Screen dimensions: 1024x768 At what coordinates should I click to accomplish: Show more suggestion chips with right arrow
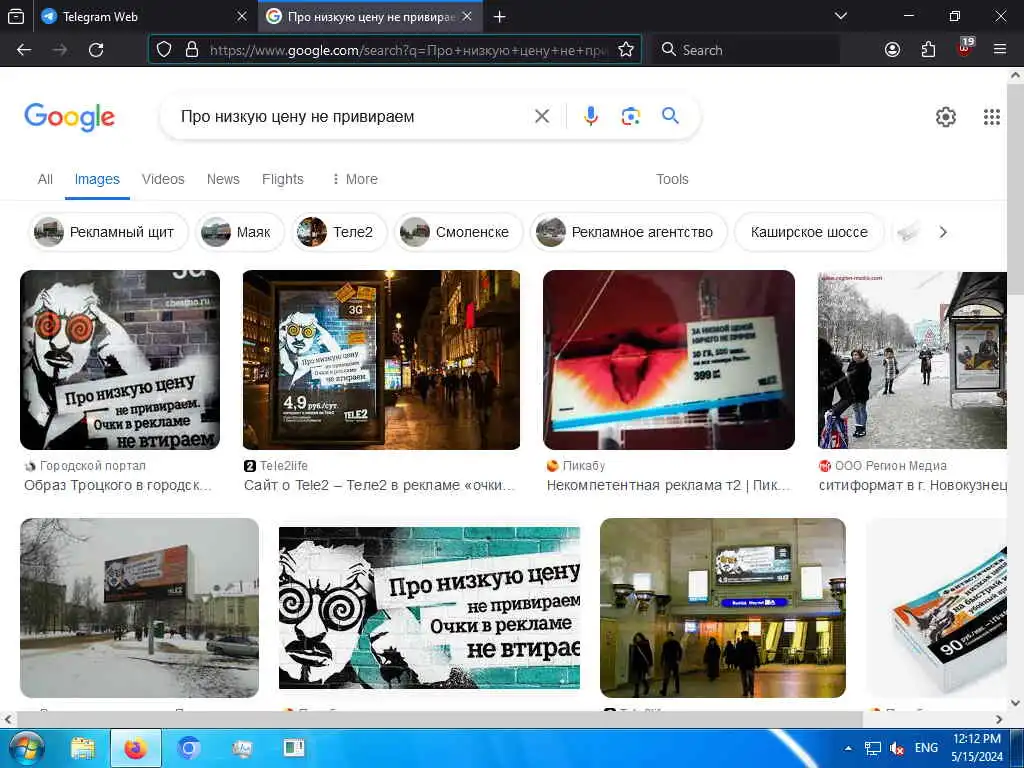[x=942, y=232]
